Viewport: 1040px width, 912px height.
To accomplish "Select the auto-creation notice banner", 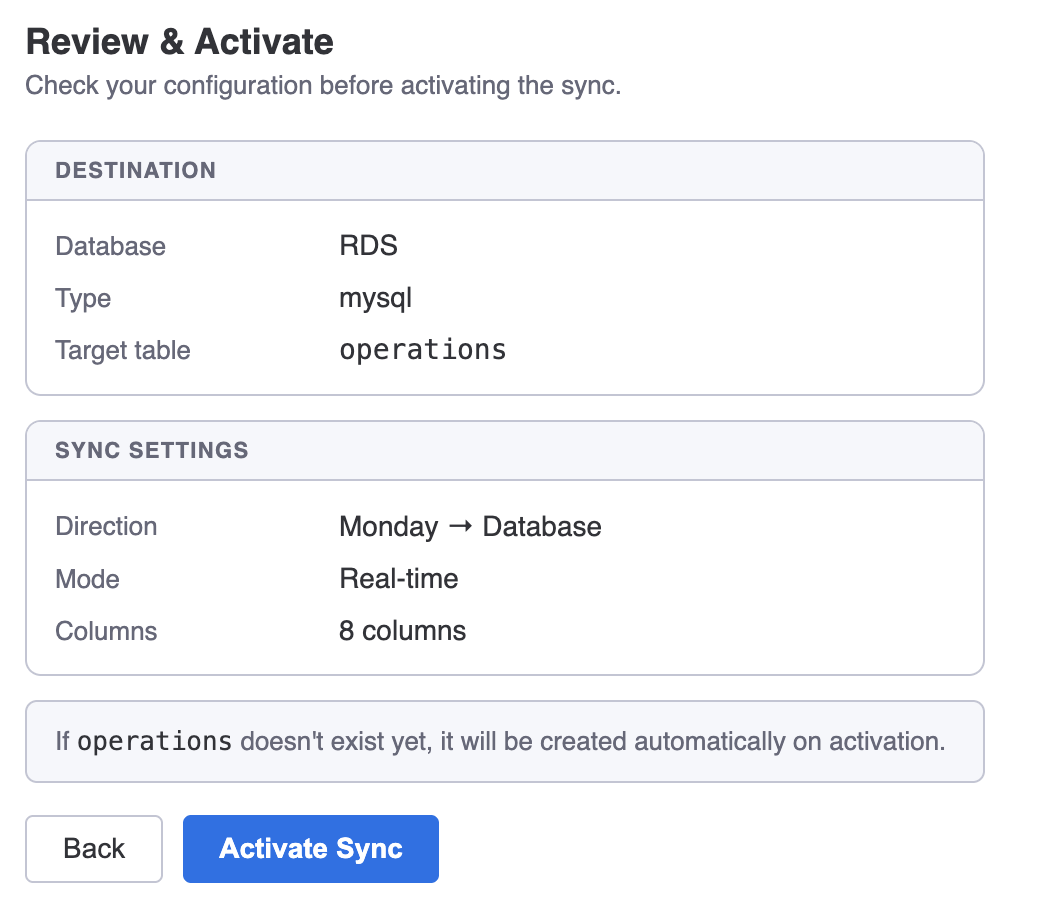I will 505,741.
